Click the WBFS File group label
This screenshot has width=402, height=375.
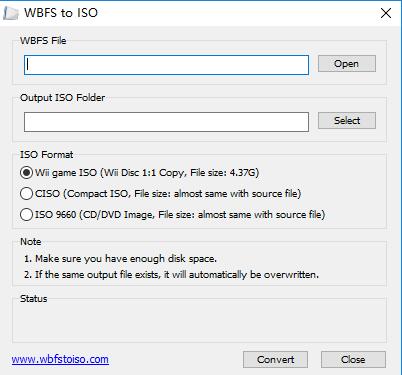(x=43, y=41)
